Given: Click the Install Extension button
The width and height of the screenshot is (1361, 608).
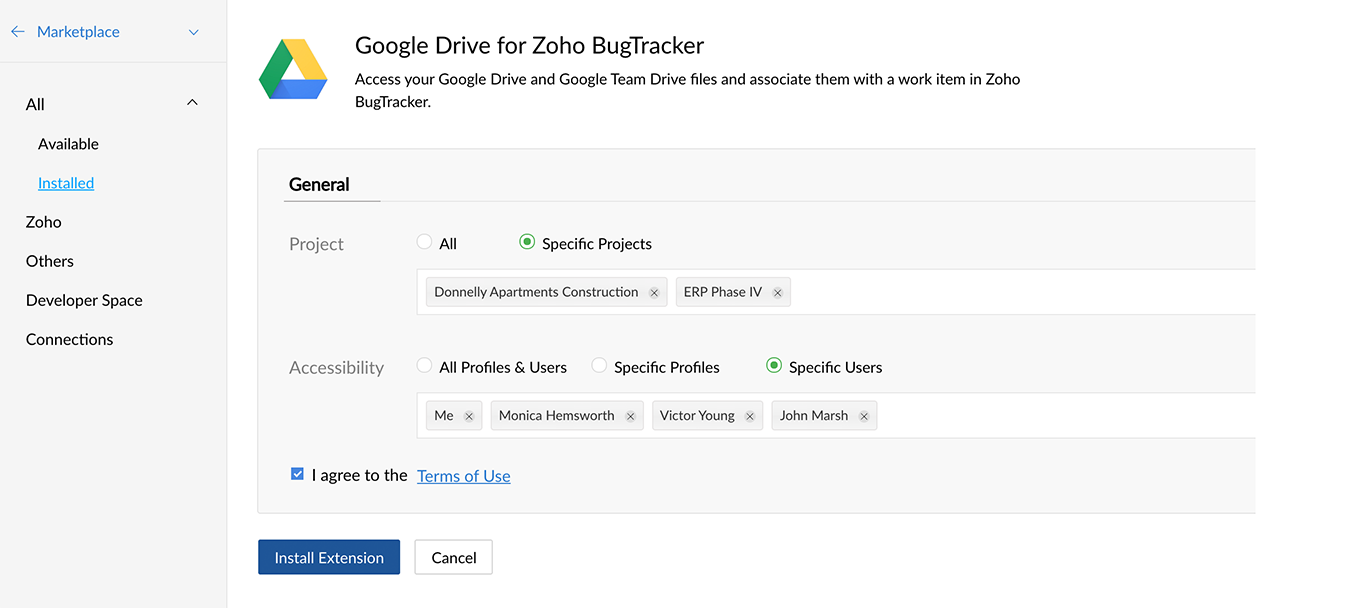Looking at the screenshot, I should (329, 557).
